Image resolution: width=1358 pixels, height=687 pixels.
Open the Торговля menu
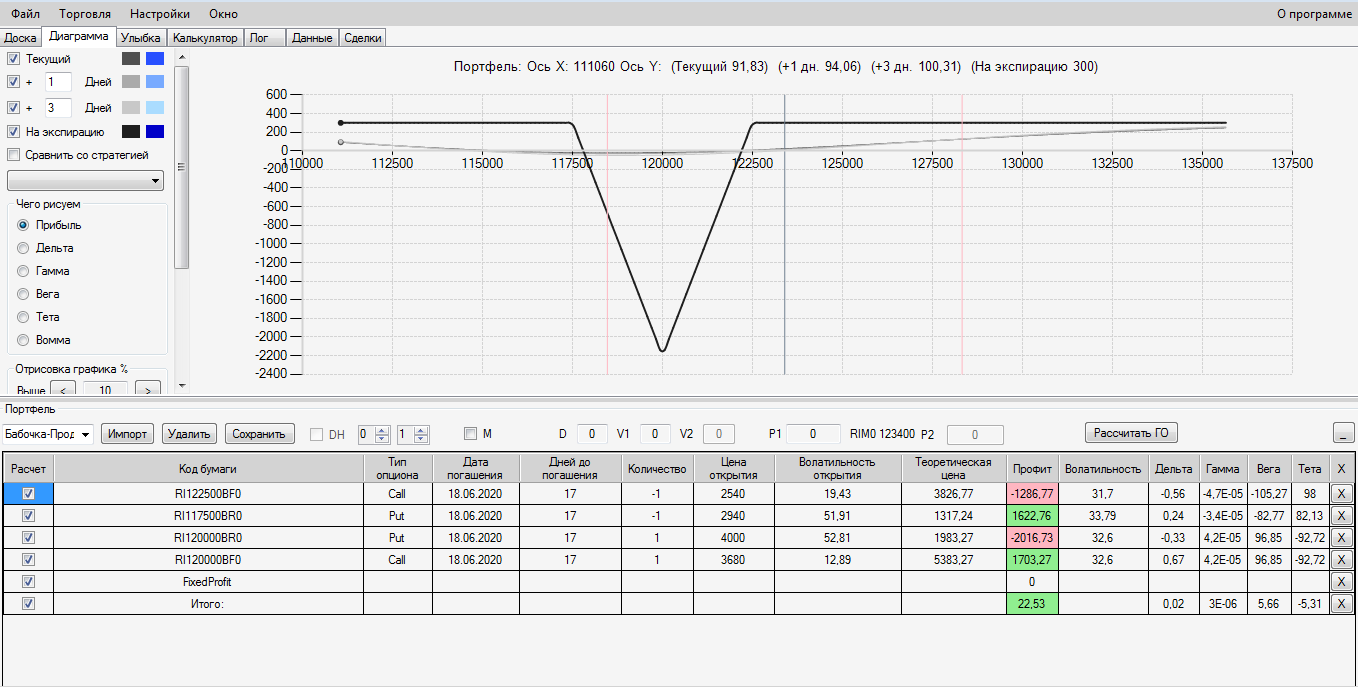coord(85,14)
